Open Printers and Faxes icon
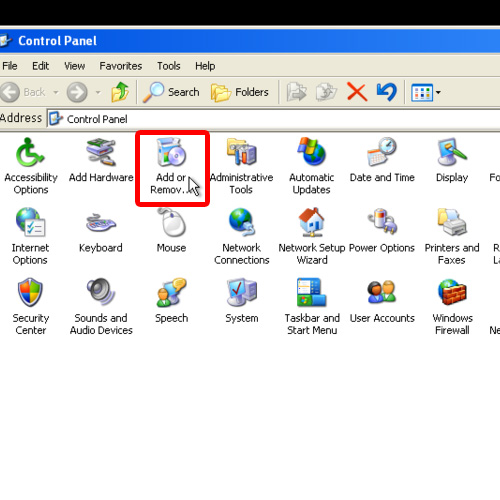500x500 pixels. (x=452, y=222)
